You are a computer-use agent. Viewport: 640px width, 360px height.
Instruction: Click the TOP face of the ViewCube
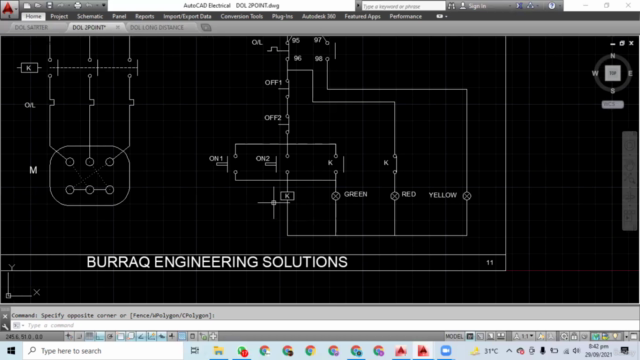(613, 73)
